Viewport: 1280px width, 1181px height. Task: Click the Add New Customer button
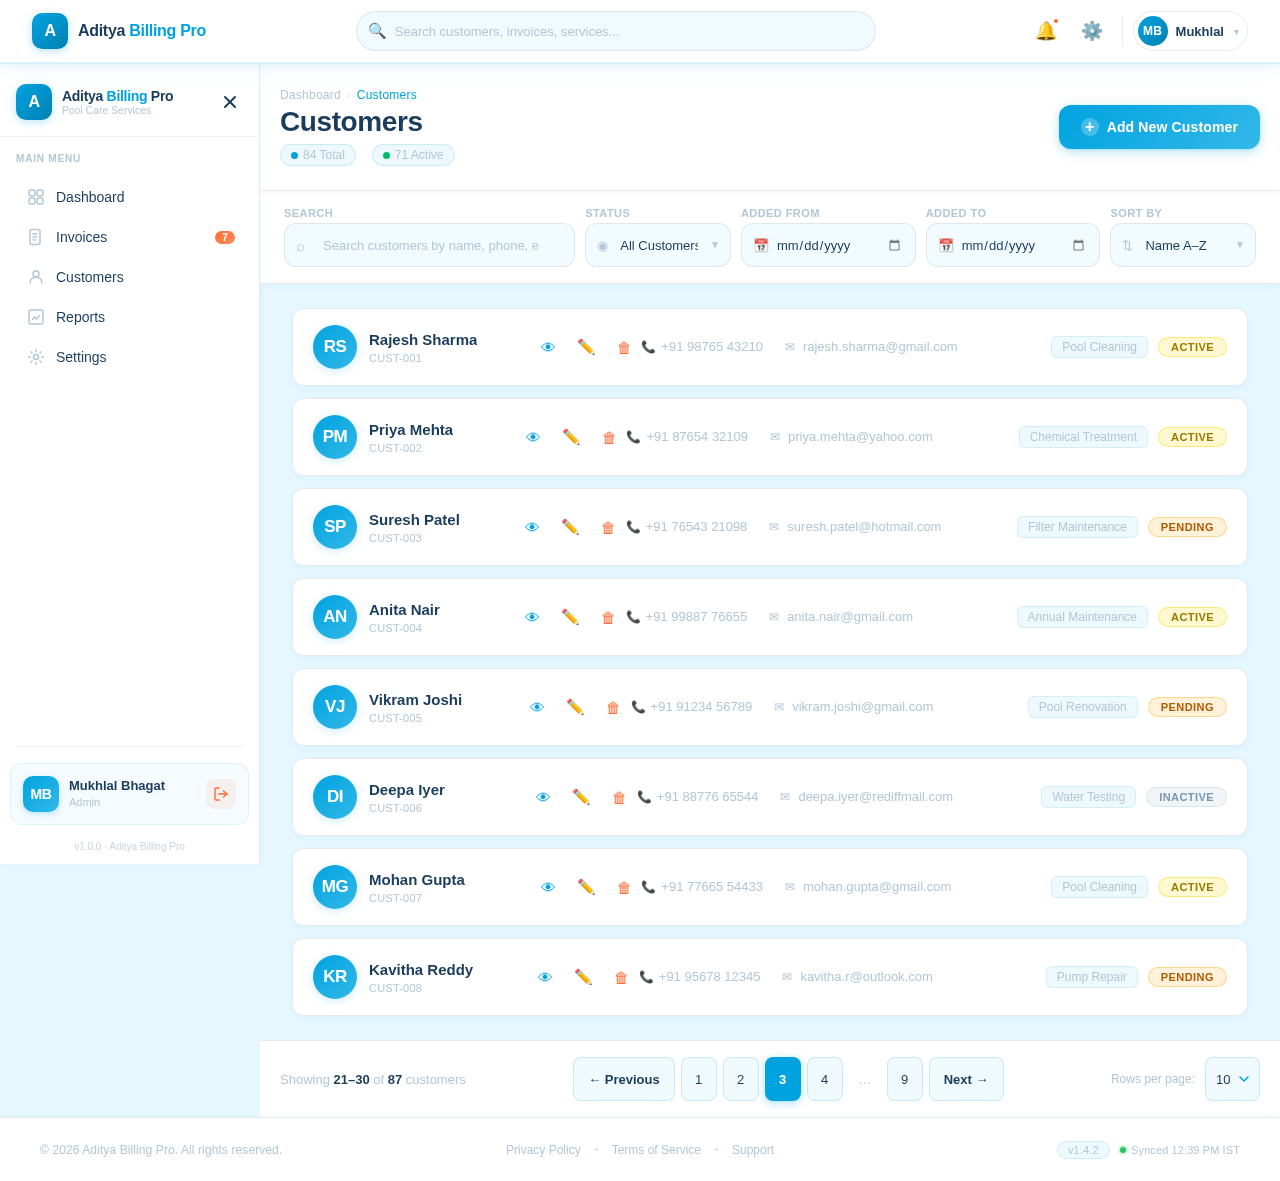pos(1159,127)
